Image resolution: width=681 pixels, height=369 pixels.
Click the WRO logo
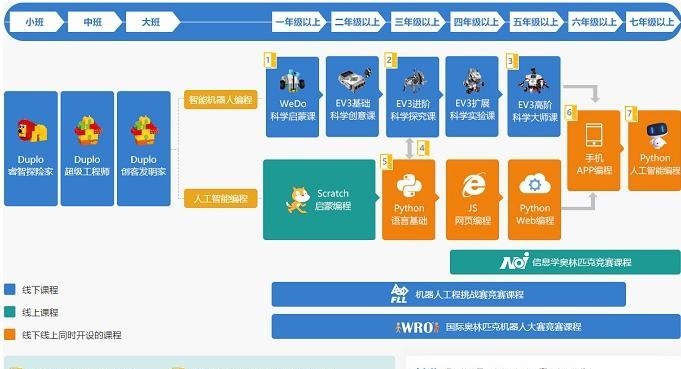click(x=417, y=327)
